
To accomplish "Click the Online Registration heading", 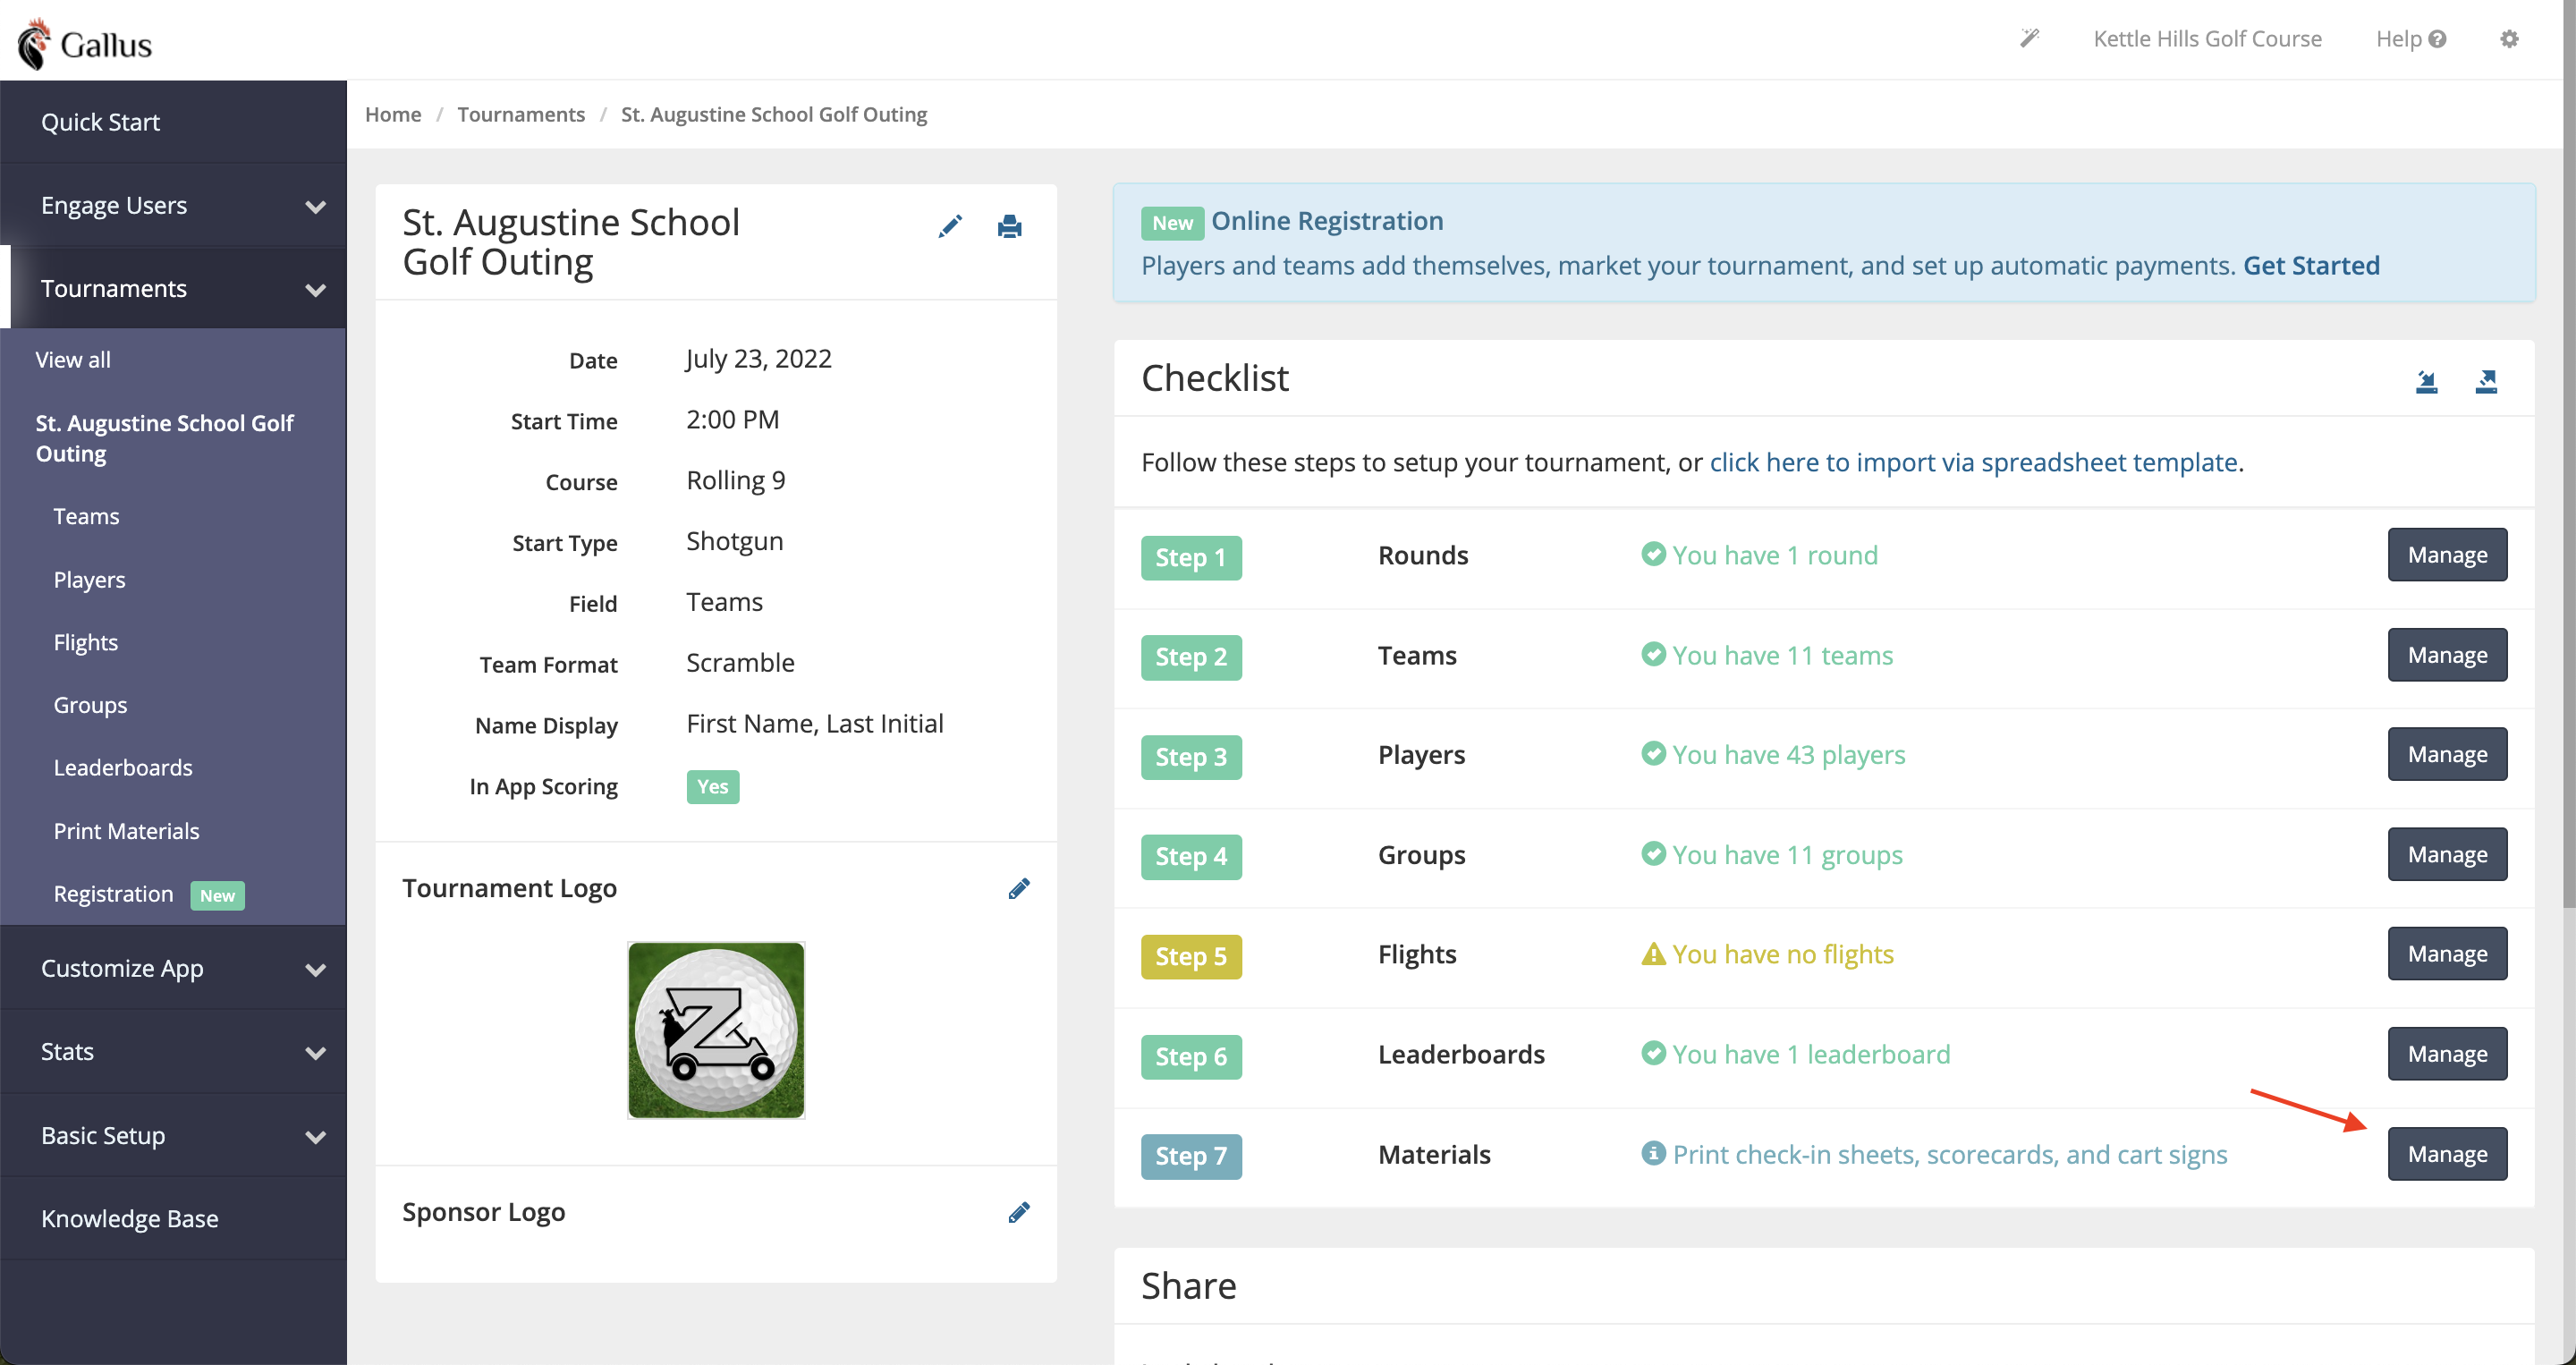I will tap(1327, 220).
